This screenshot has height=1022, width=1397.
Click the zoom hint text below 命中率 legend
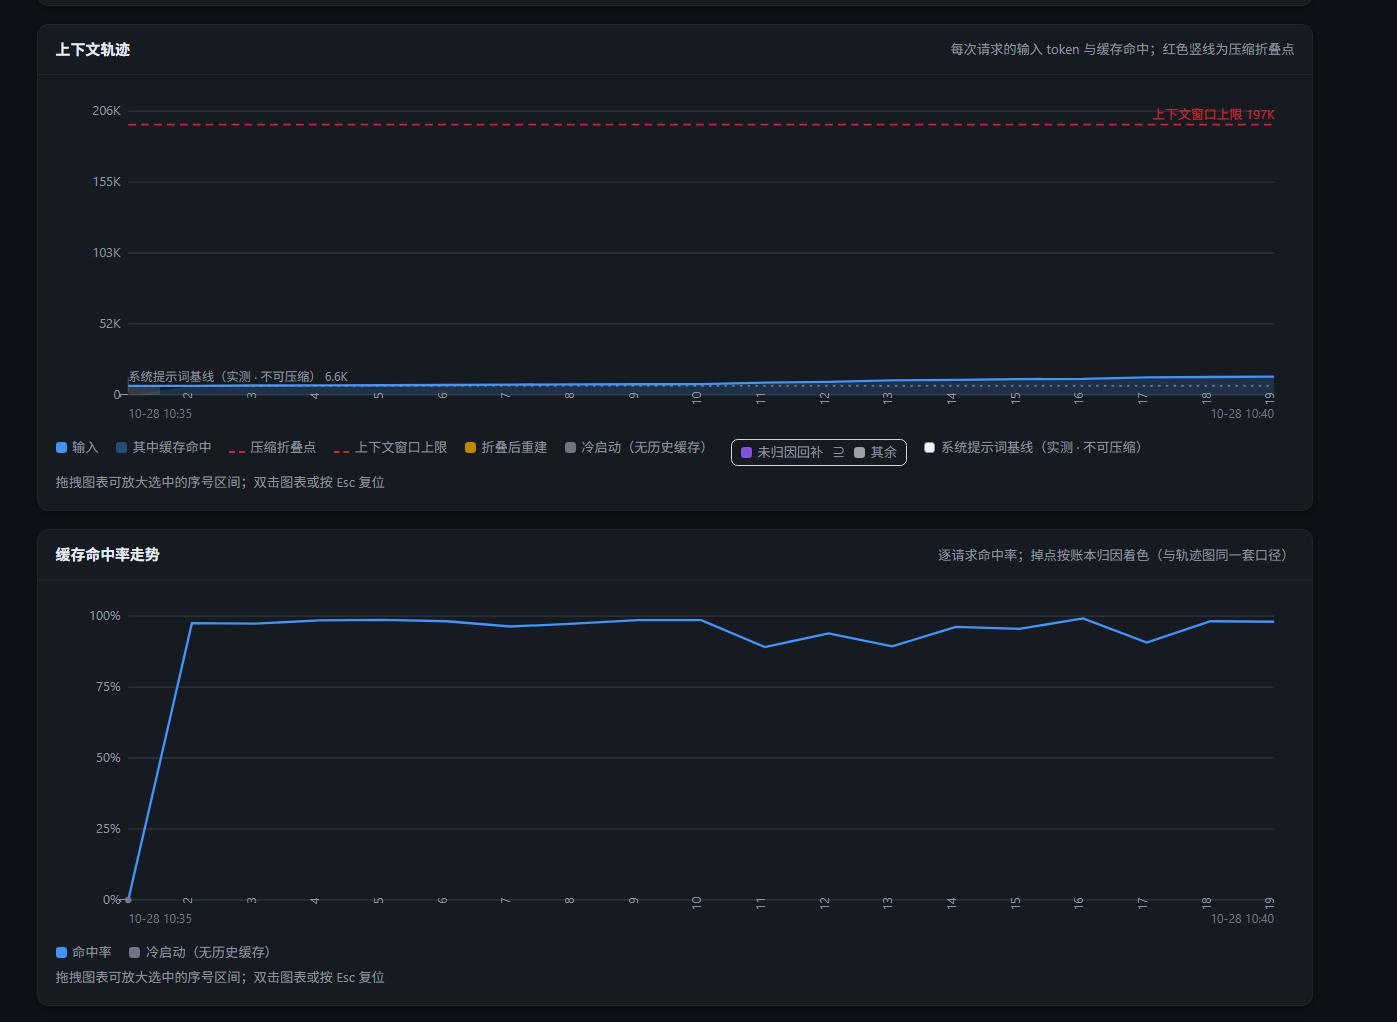tap(220, 978)
